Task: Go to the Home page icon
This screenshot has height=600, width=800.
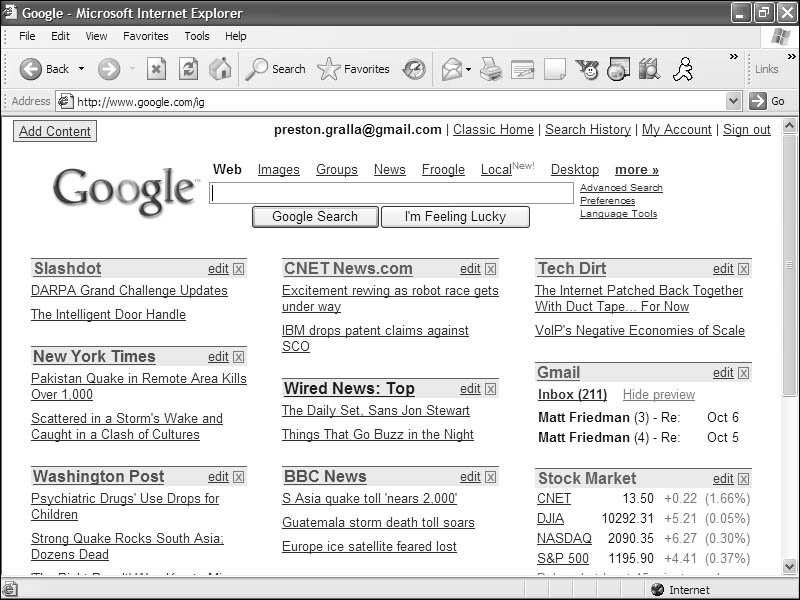Action: click(x=220, y=69)
